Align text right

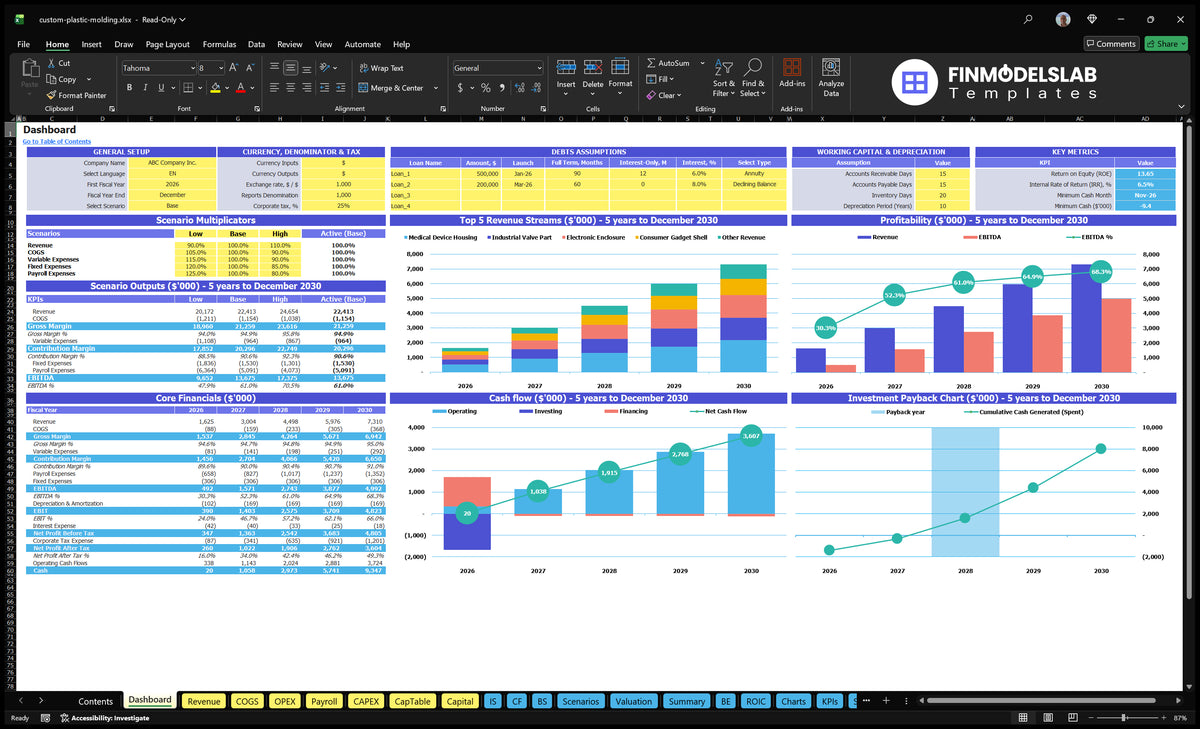(306, 88)
